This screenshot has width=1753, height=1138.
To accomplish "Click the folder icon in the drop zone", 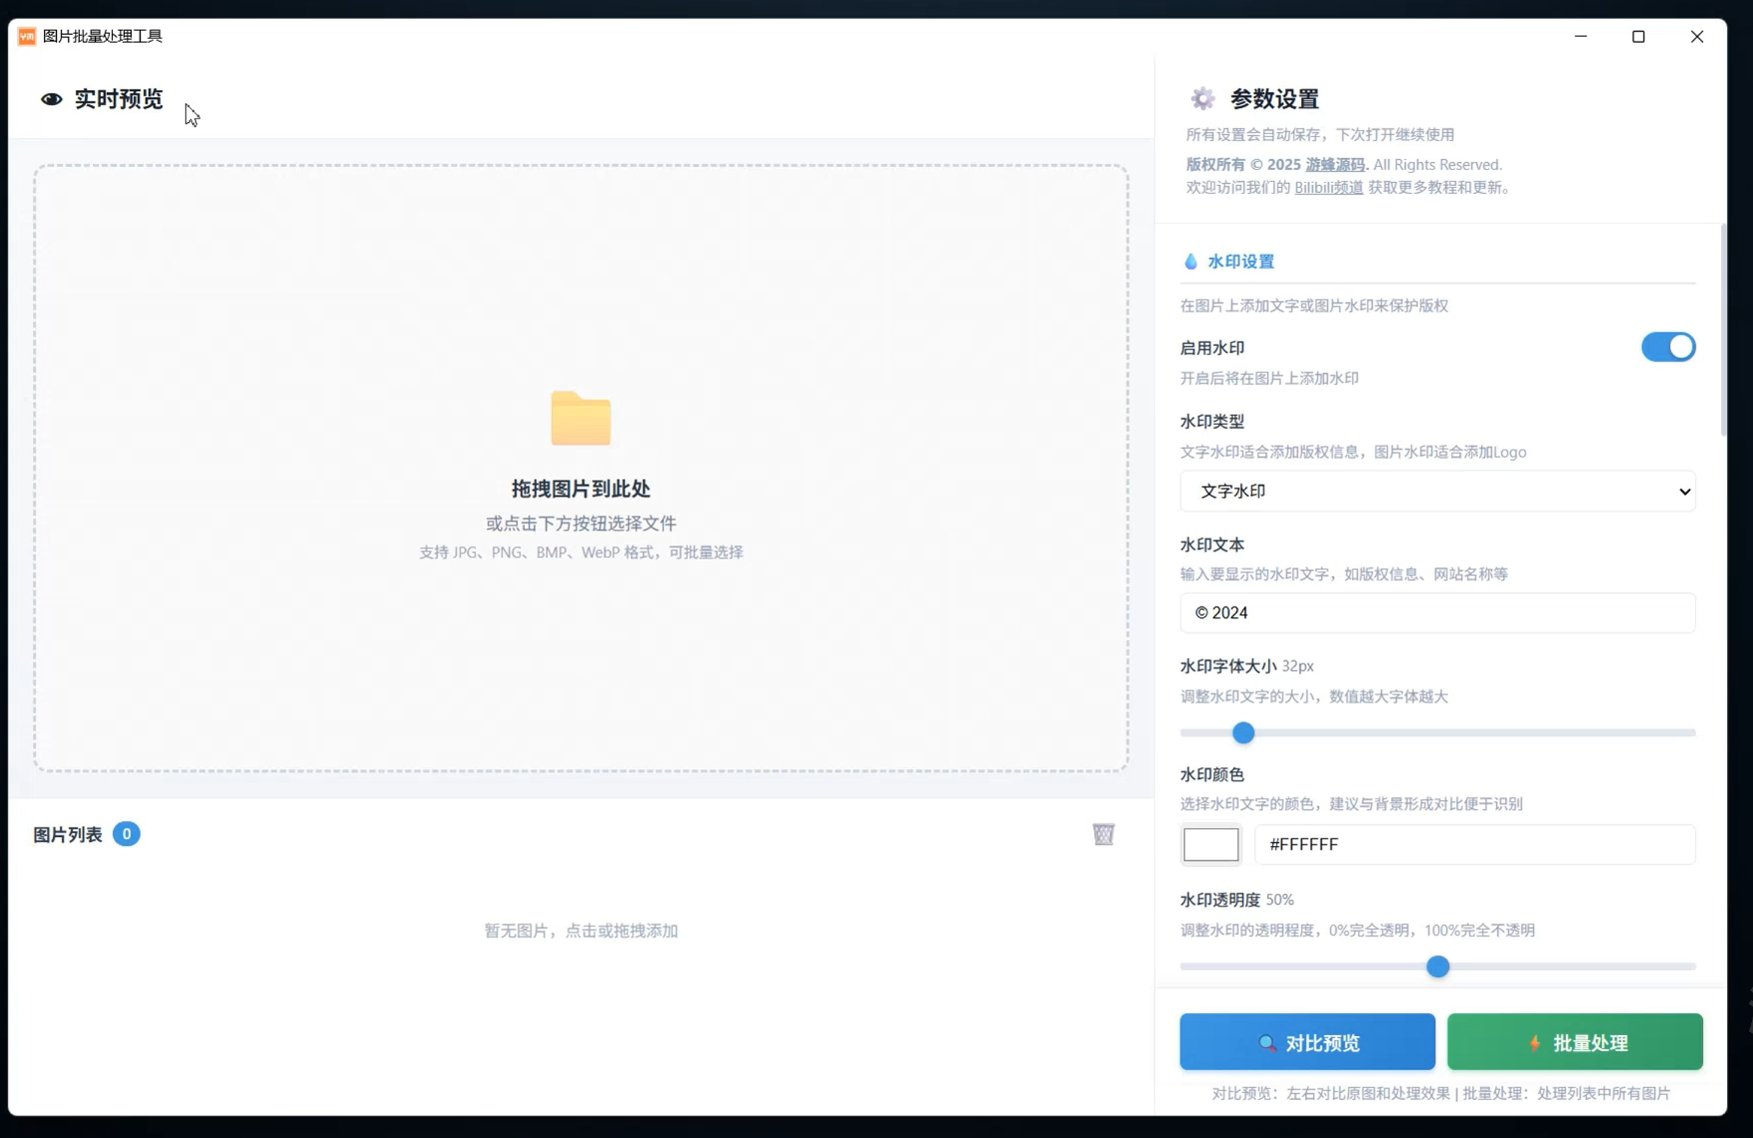I will [581, 418].
